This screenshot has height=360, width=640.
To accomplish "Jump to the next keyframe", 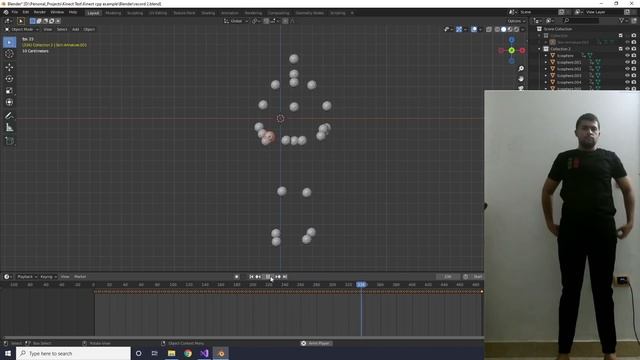I will 278,277.
